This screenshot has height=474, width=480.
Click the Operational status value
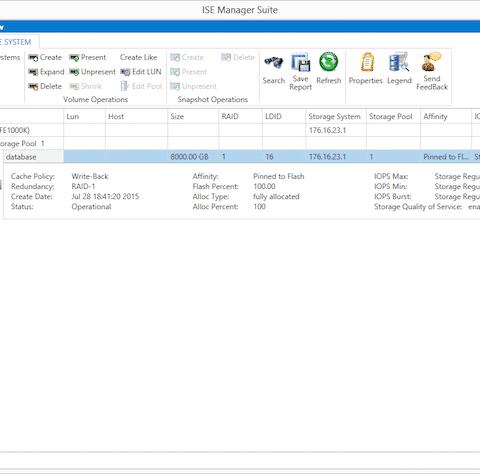(91, 207)
